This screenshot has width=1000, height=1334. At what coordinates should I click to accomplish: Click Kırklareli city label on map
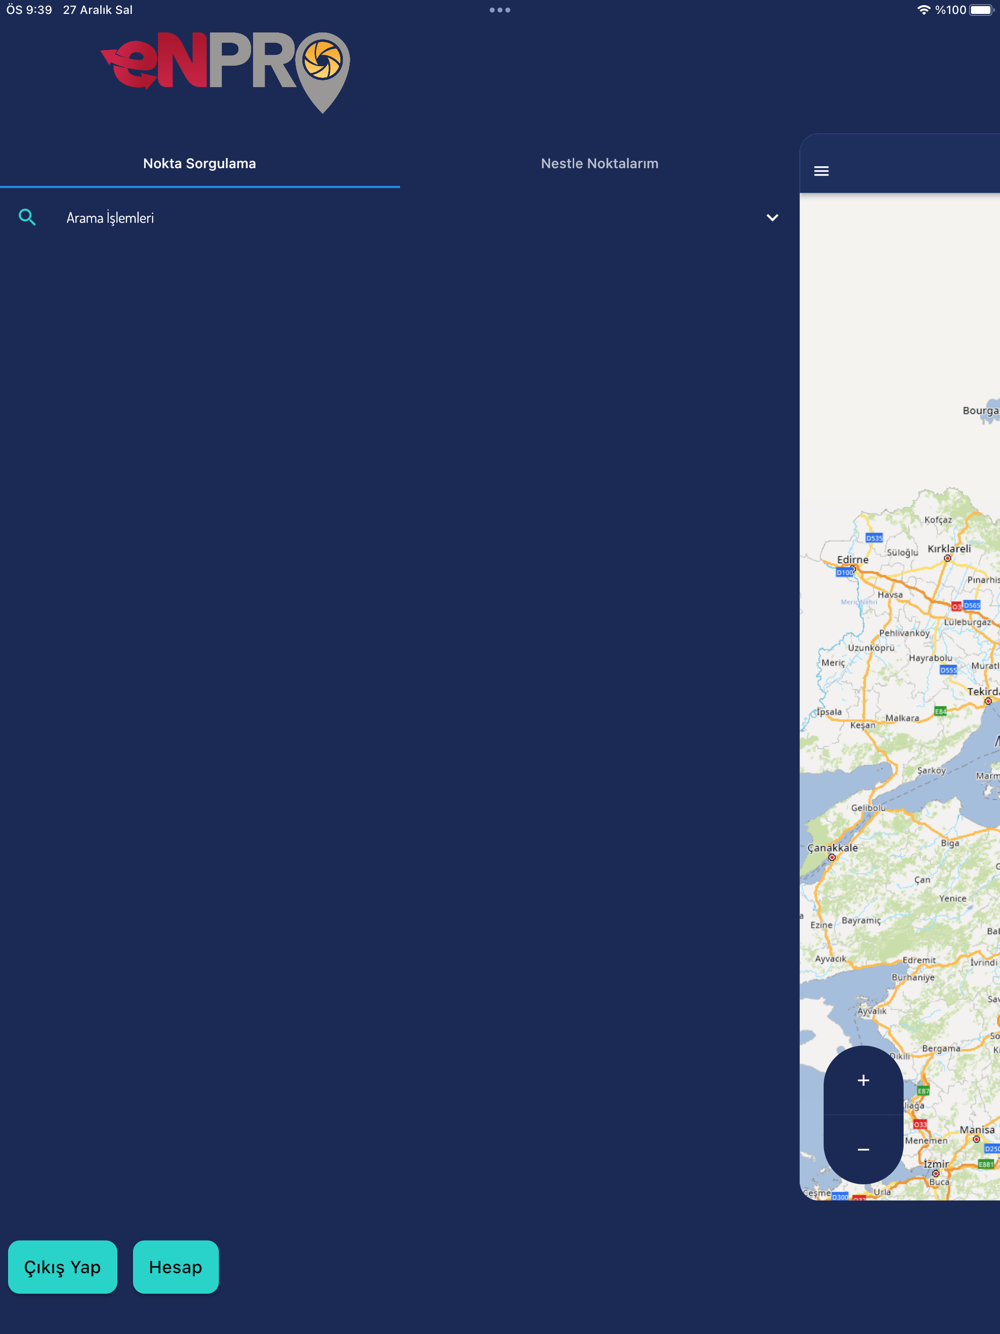click(949, 548)
